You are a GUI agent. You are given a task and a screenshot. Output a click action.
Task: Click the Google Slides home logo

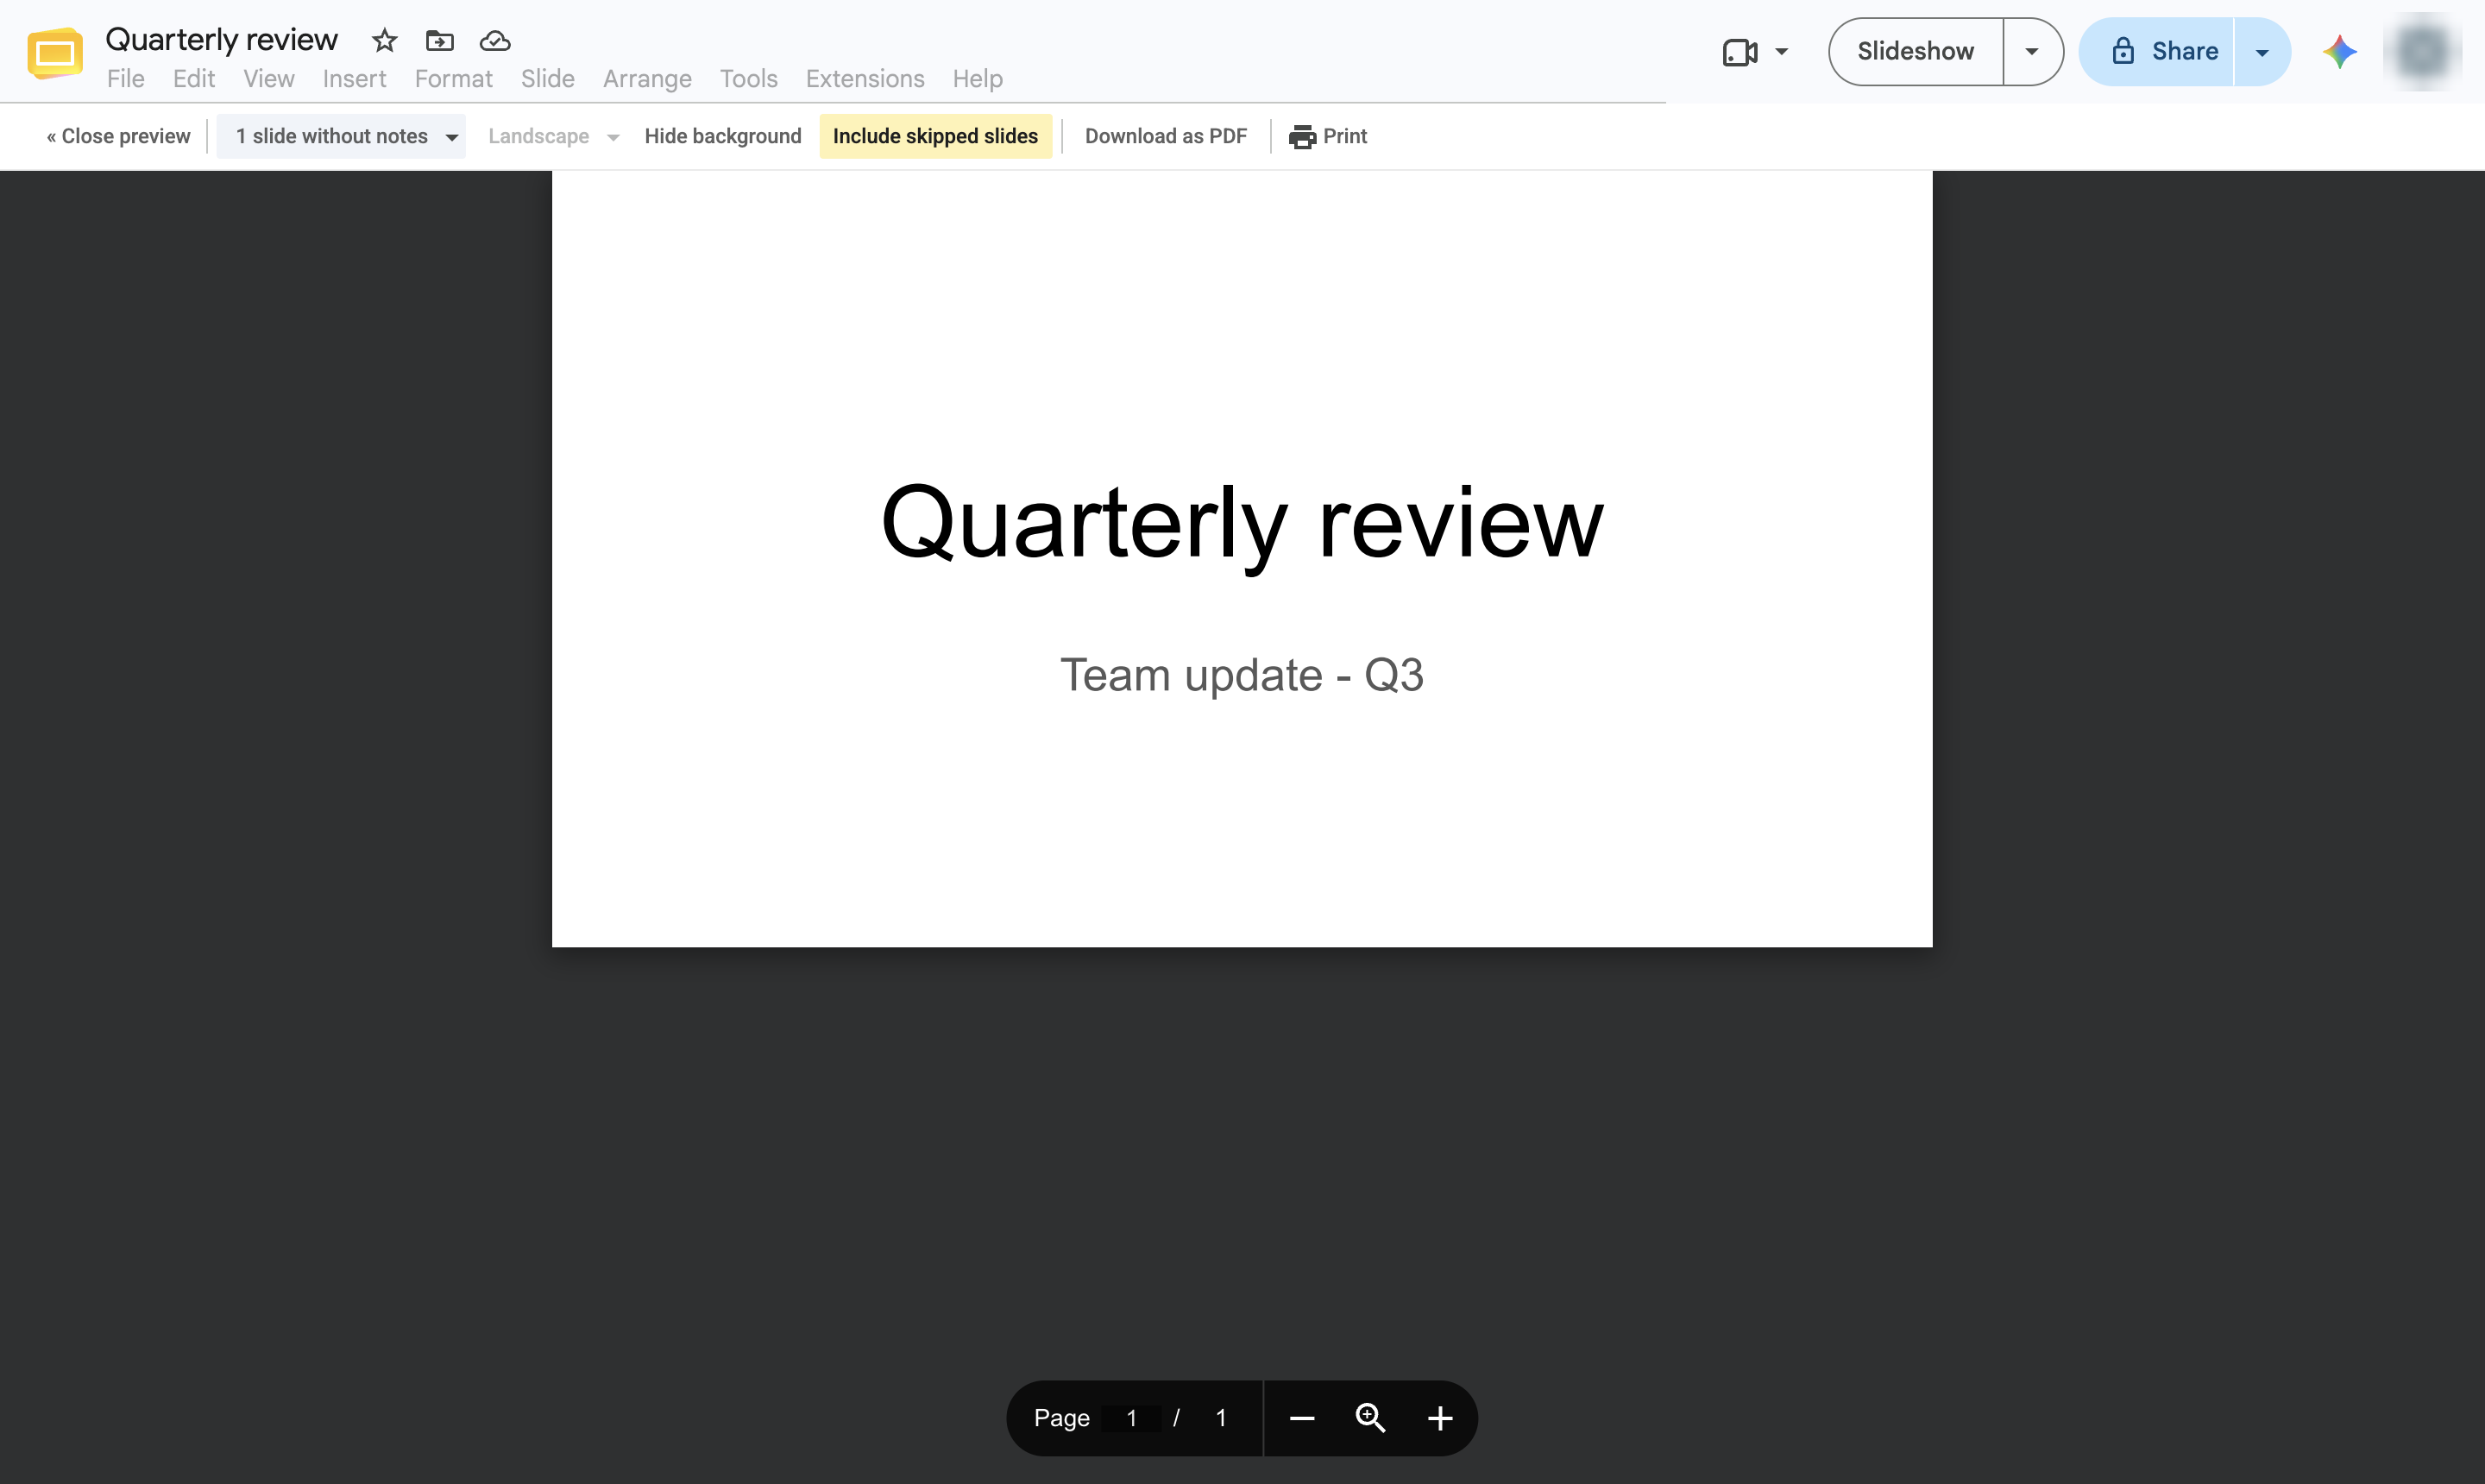[x=55, y=53]
